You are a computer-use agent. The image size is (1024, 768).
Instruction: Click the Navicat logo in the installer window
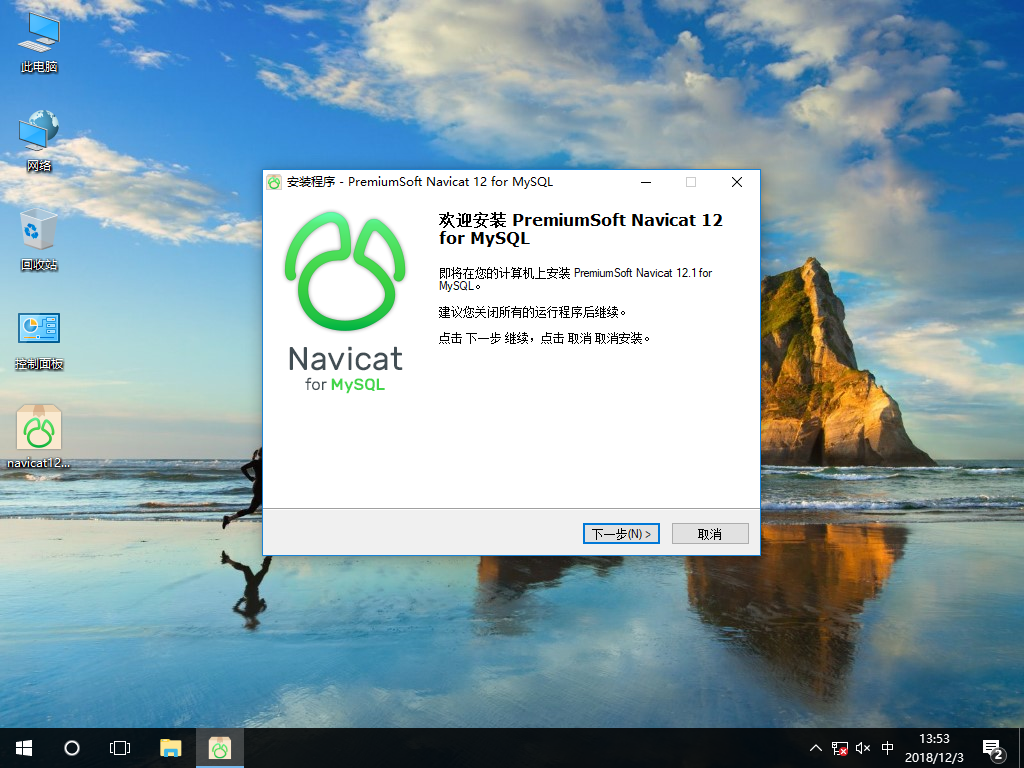pos(344,270)
